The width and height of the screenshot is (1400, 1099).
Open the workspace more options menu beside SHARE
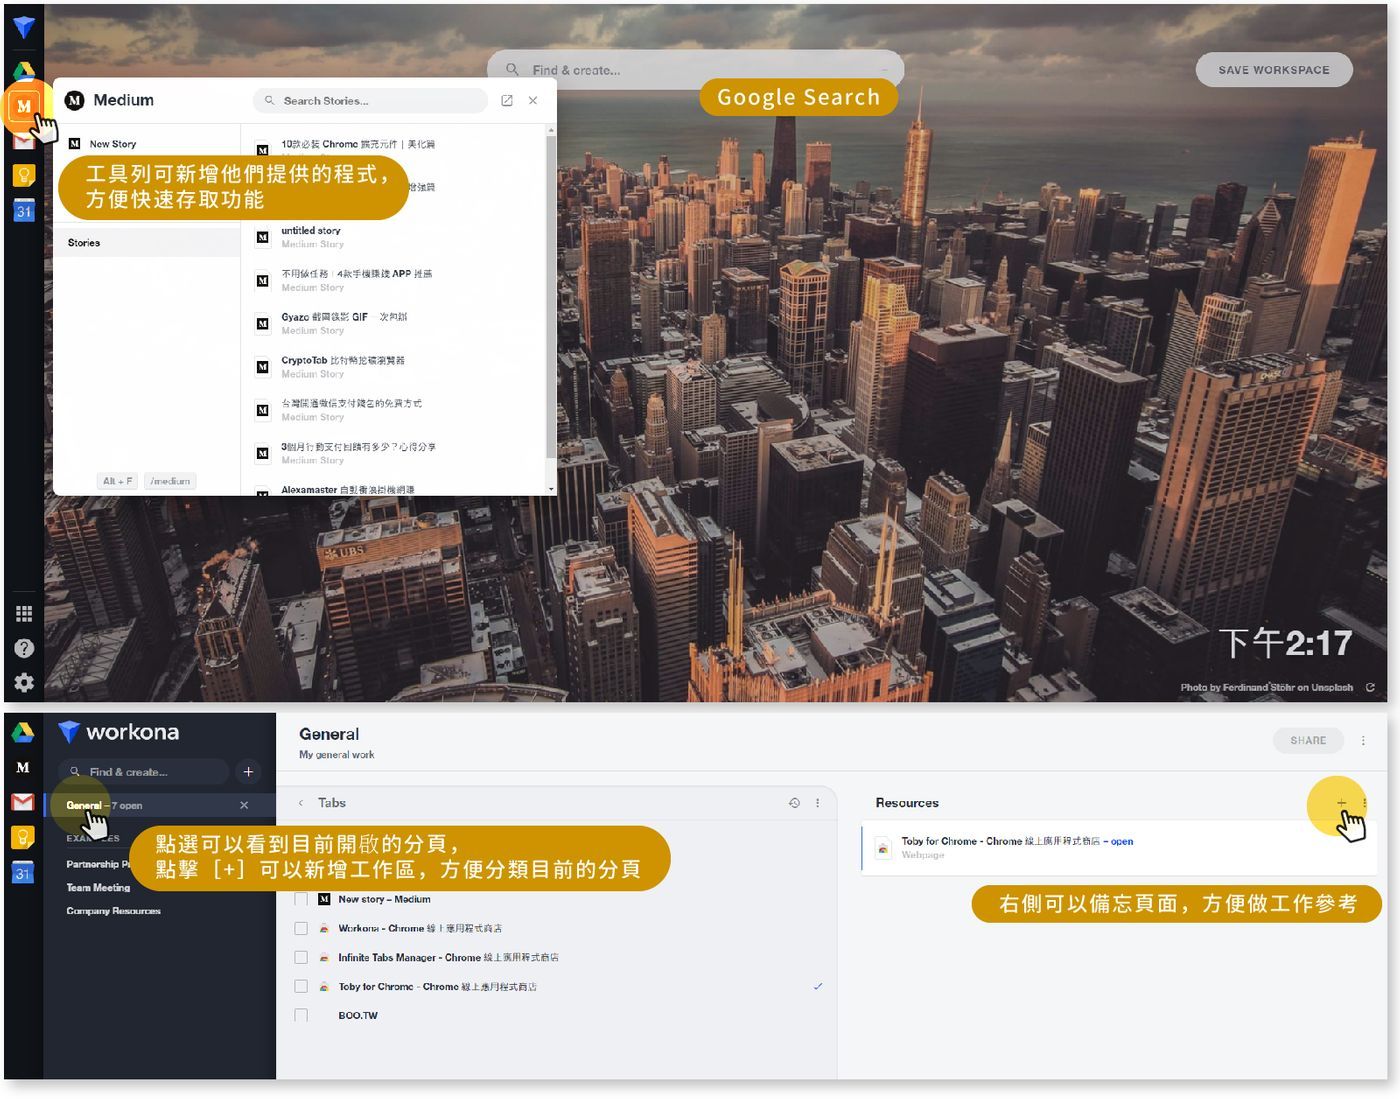click(x=1363, y=741)
